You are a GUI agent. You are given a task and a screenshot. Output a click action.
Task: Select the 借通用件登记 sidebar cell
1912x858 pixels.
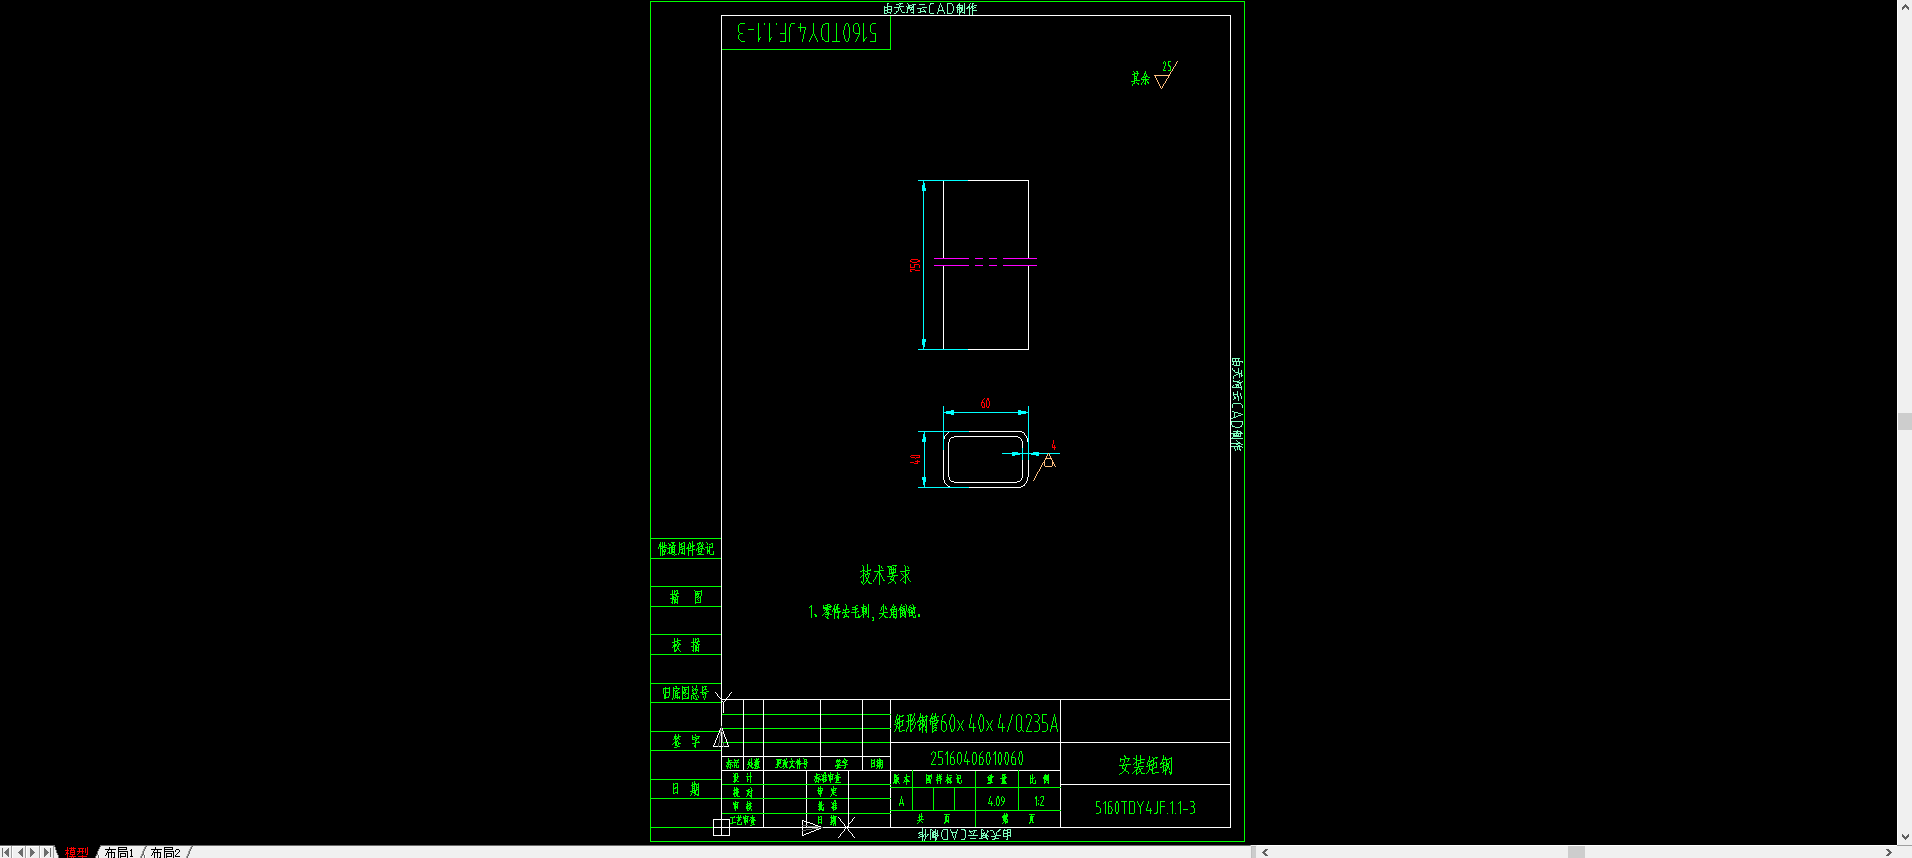pos(686,549)
